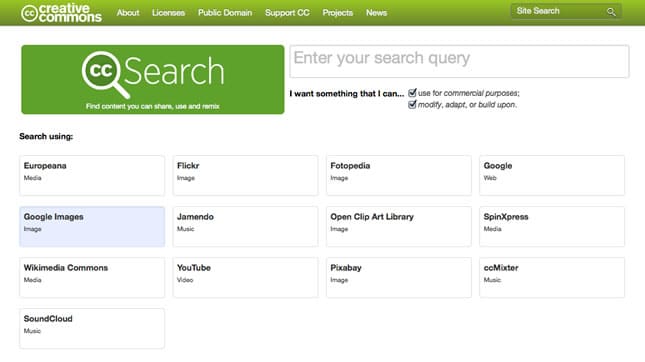Screen dimensions: 645x362
Task: Click the 'Search using:' label
Action: coord(46,137)
